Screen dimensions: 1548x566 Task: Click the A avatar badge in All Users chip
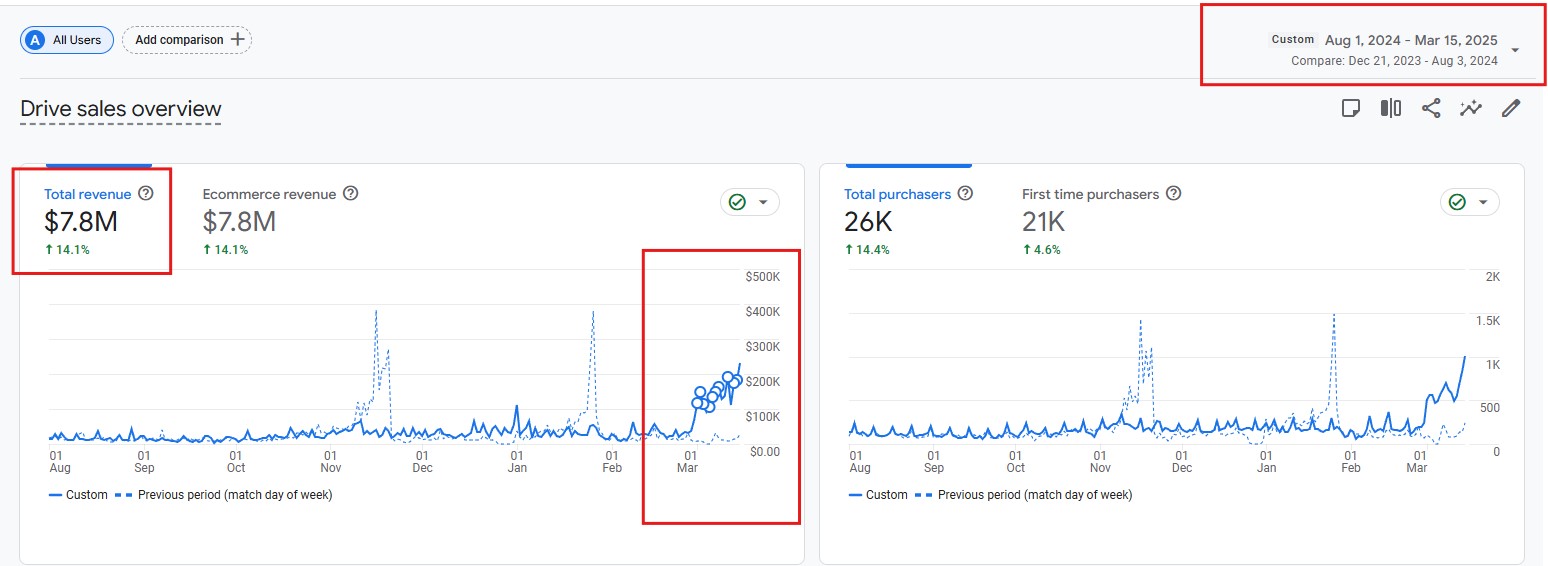pyautogui.click(x=36, y=40)
